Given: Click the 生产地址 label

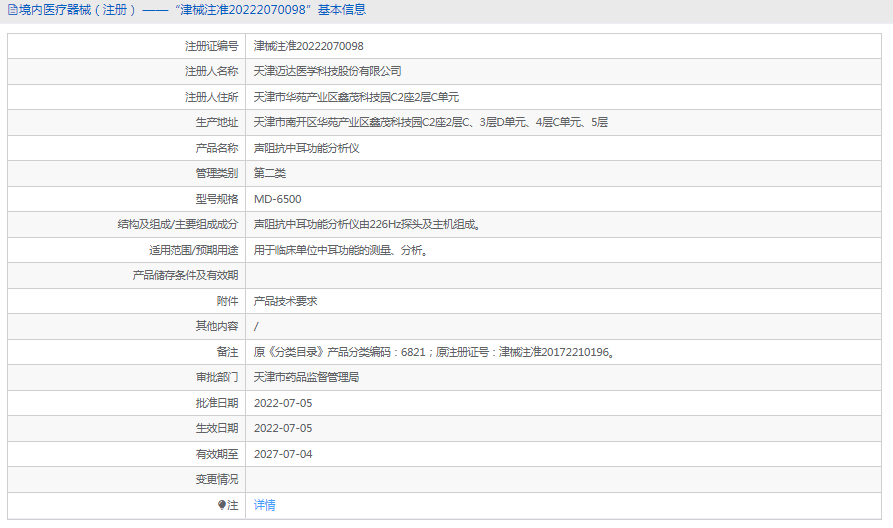Looking at the screenshot, I should pyautogui.click(x=216, y=122).
